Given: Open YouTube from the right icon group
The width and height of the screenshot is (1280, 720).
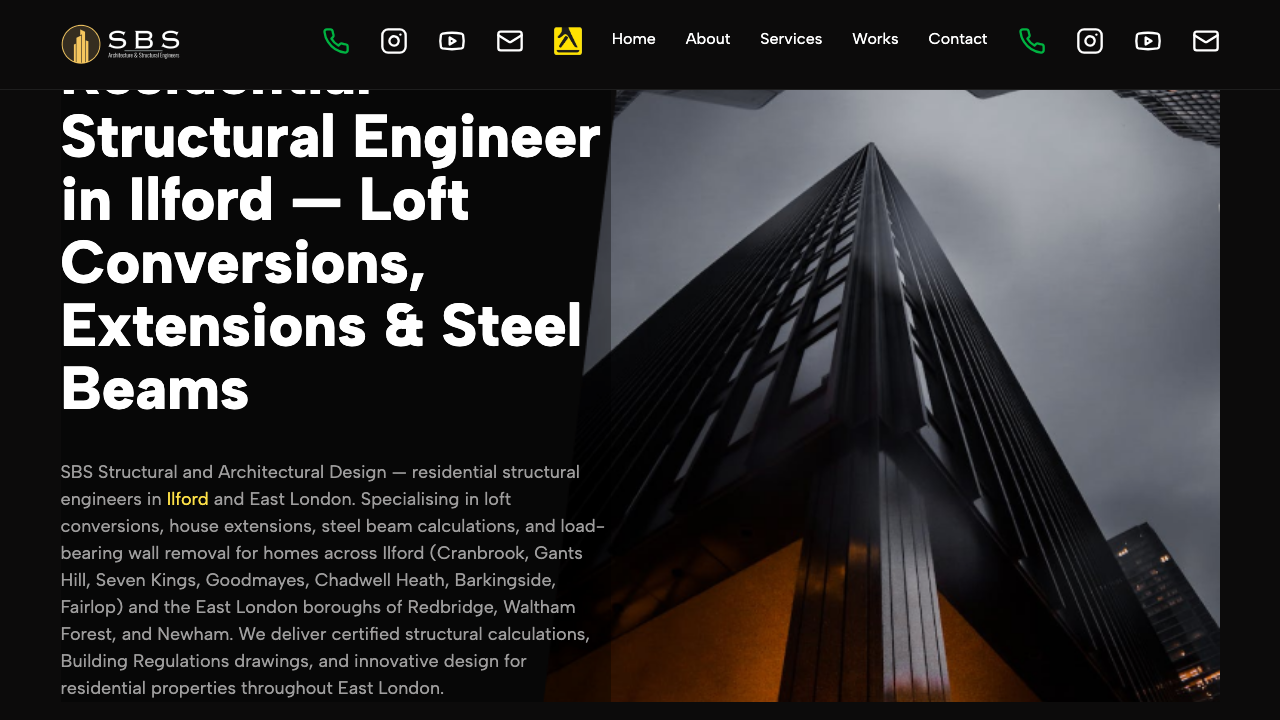Looking at the screenshot, I should pos(1147,41).
